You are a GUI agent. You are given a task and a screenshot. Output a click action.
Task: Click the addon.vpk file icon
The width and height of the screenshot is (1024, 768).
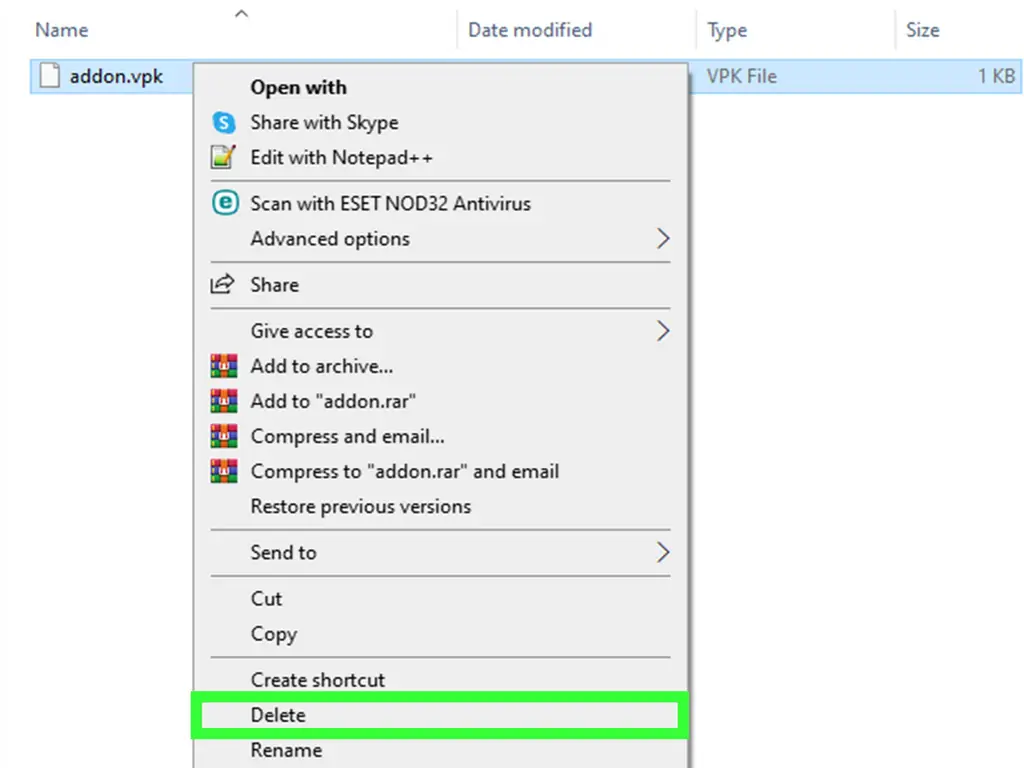[x=50, y=76]
